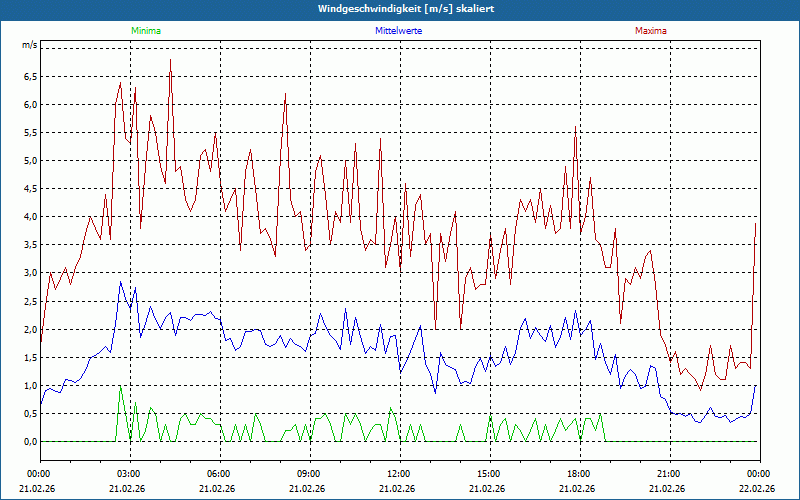Click the 2,0 y-axis value
800x500 pixels.
coord(31,330)
